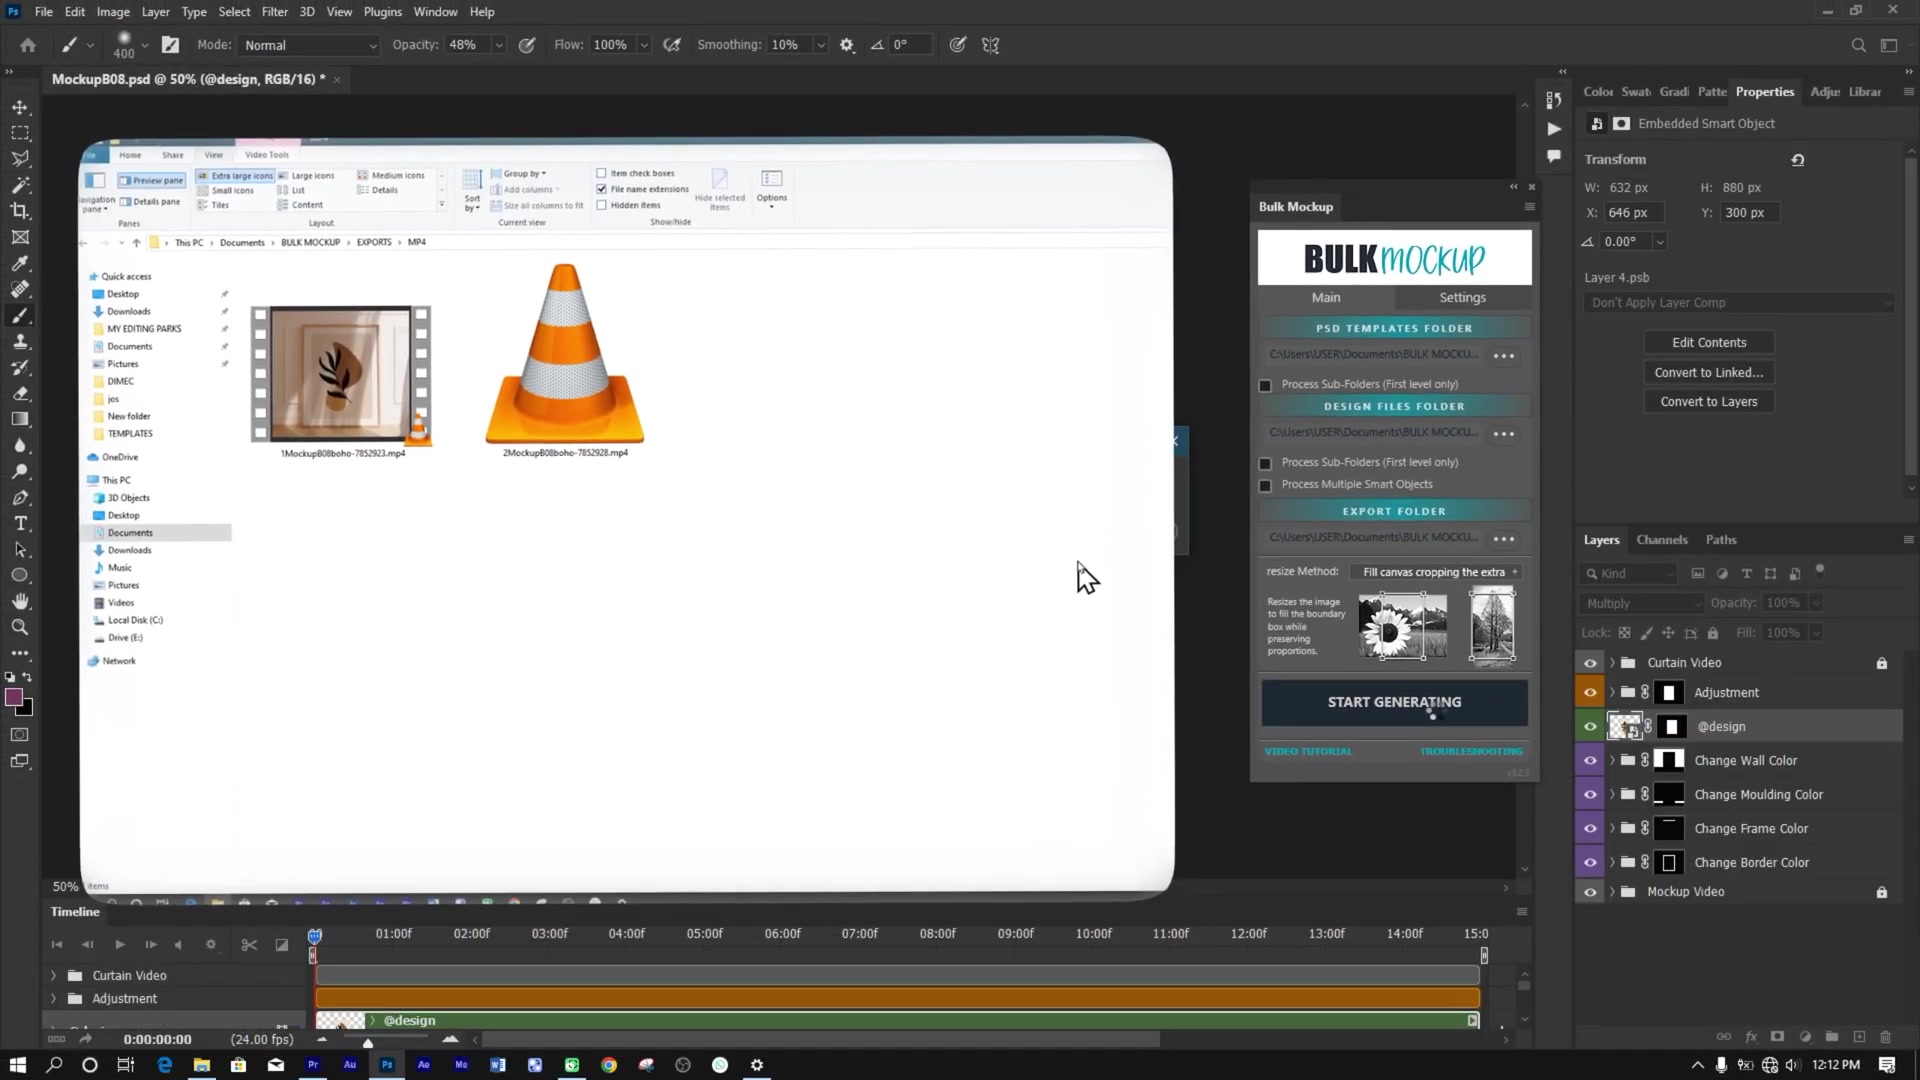Select the Type tool

point(20,523)
